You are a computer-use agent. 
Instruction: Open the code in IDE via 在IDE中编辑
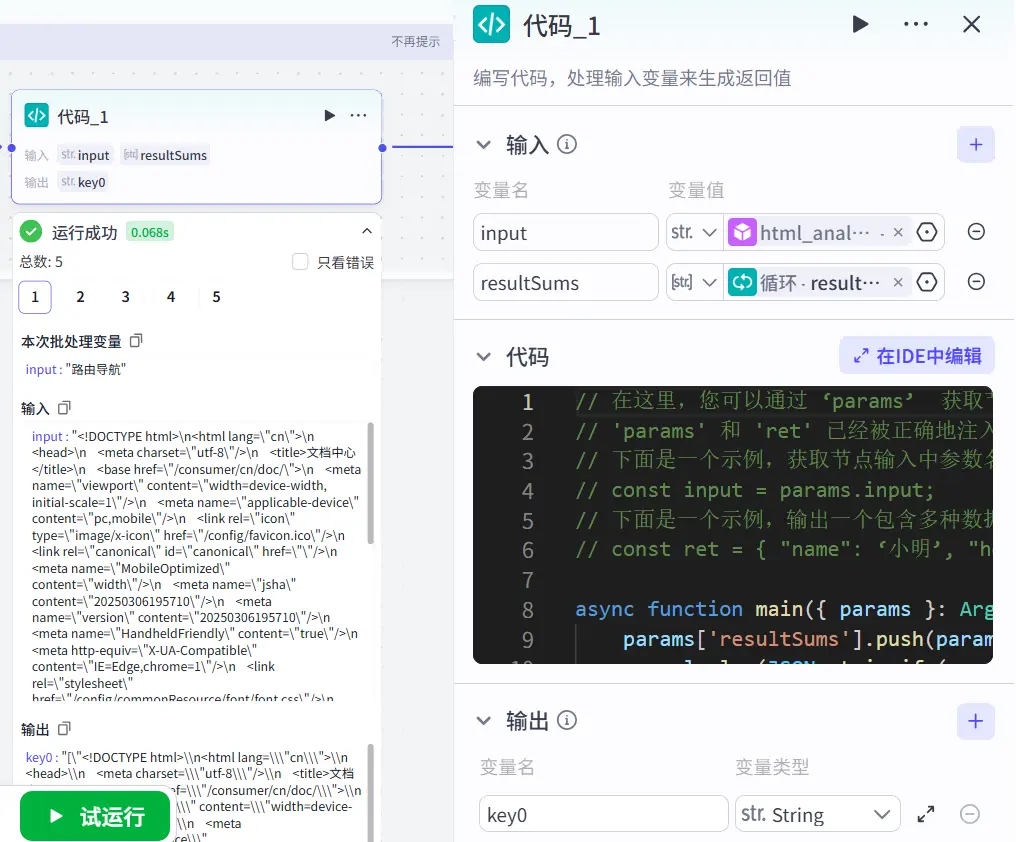point(915,356)
